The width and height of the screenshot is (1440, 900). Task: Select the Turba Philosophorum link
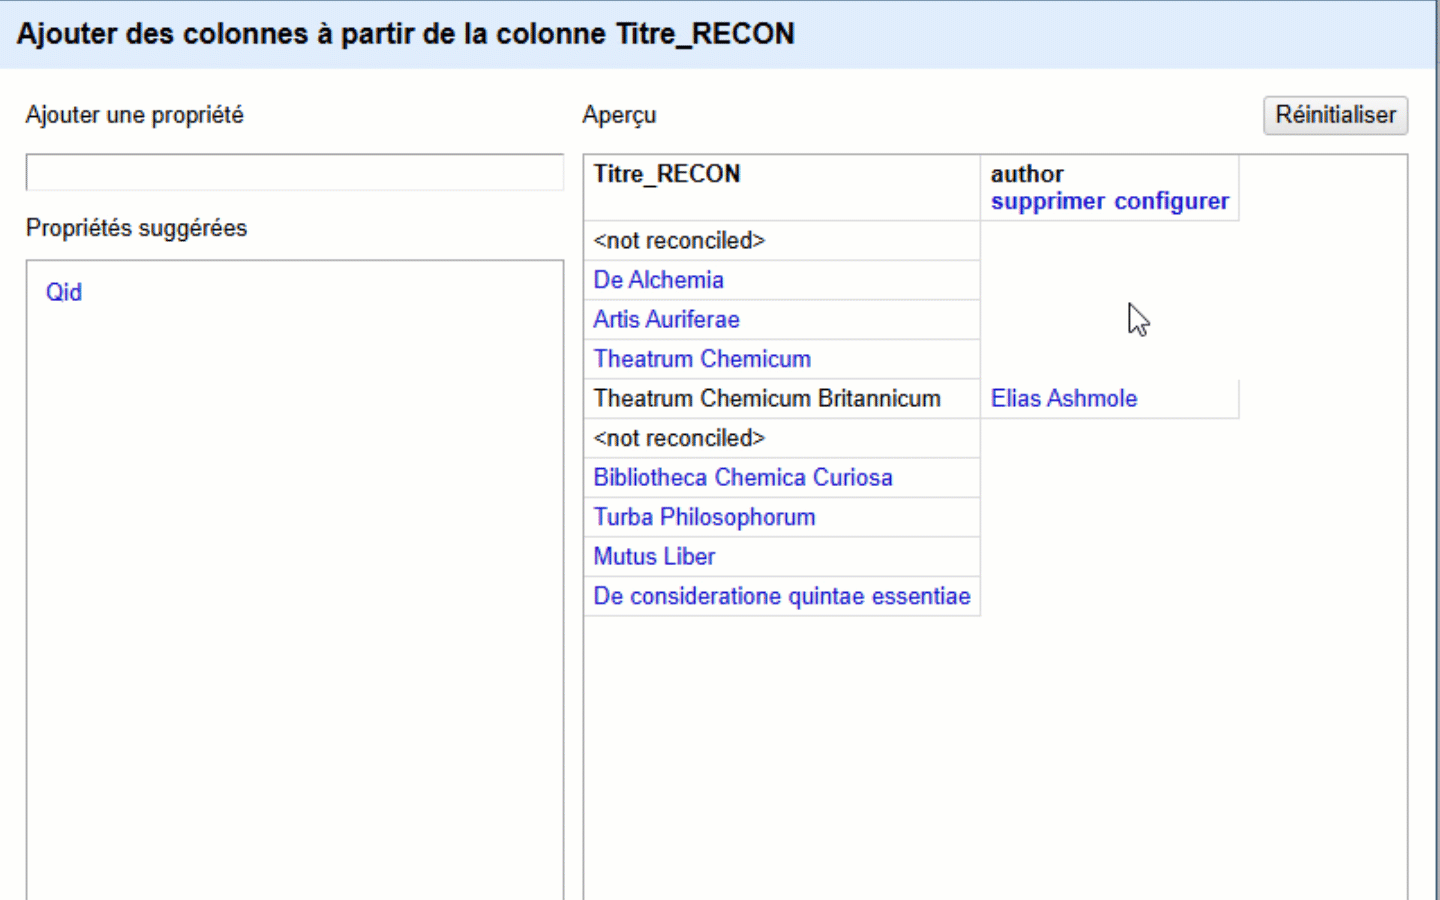pos(704,516)
